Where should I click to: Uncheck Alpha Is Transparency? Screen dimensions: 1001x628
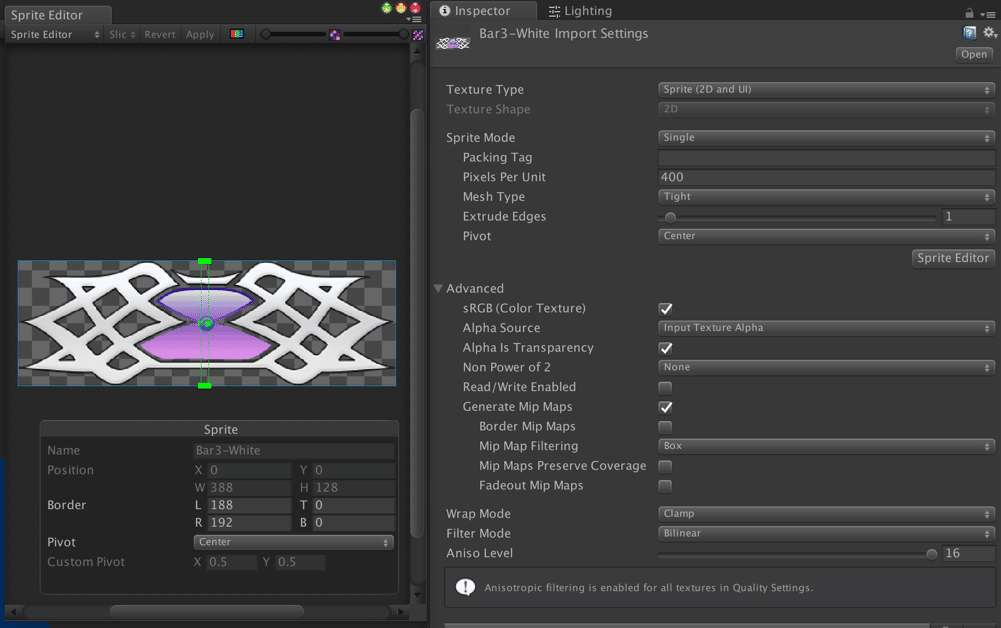coord(665,347)
